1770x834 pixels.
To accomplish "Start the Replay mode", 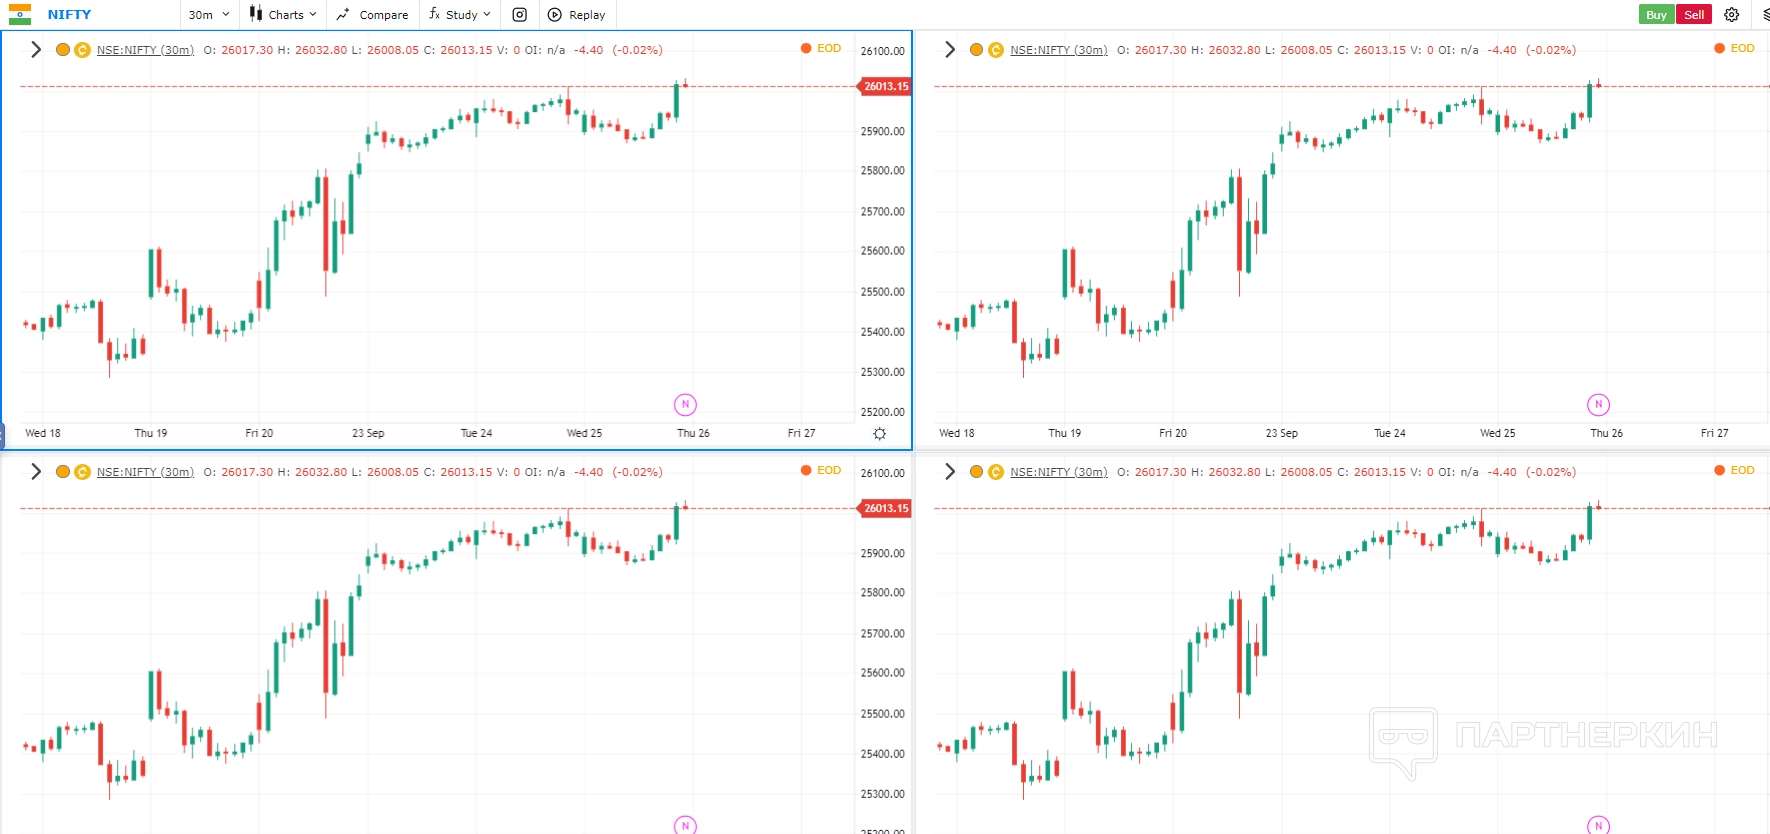I will click(577, 15).
